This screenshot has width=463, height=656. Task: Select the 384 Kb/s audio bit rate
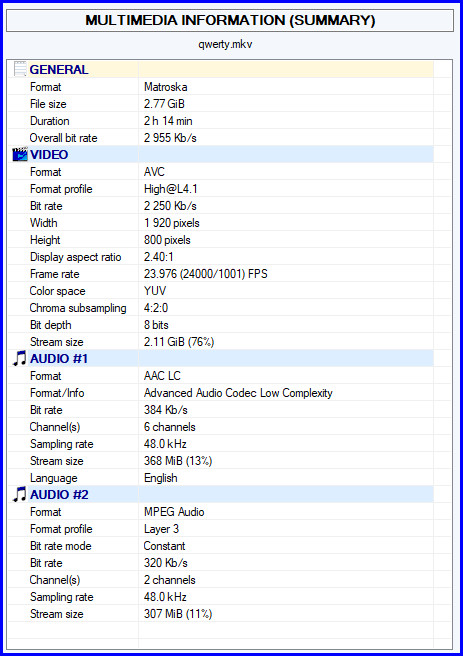coord(166,410)
